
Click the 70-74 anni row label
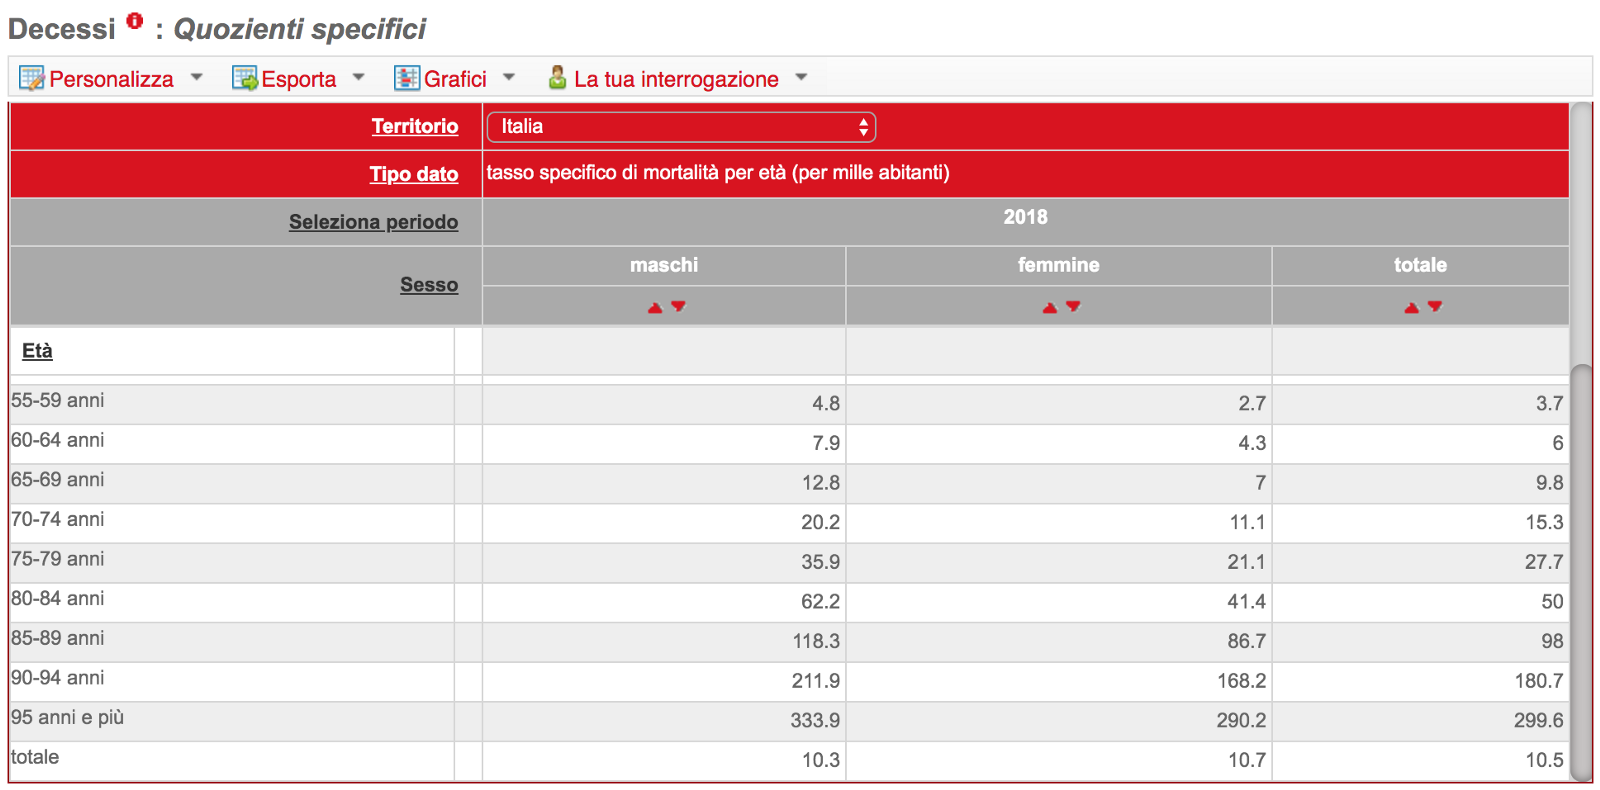coord(58,519)
